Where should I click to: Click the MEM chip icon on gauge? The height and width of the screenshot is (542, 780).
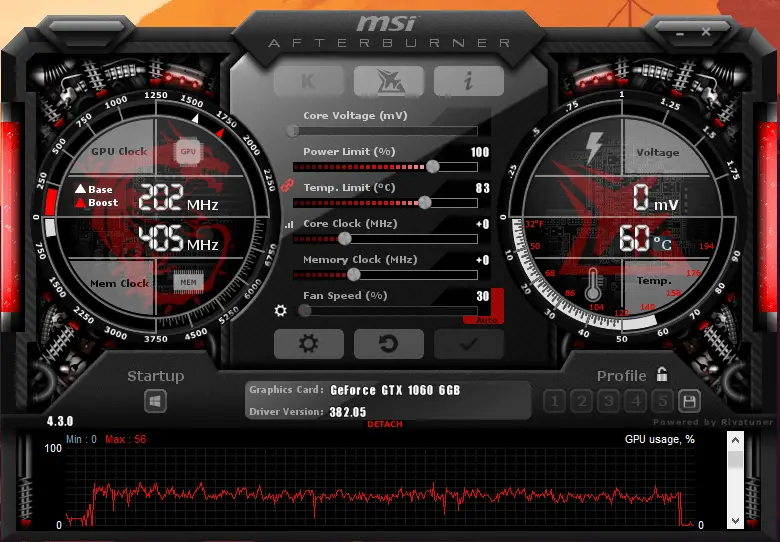[x=188, y=282]
